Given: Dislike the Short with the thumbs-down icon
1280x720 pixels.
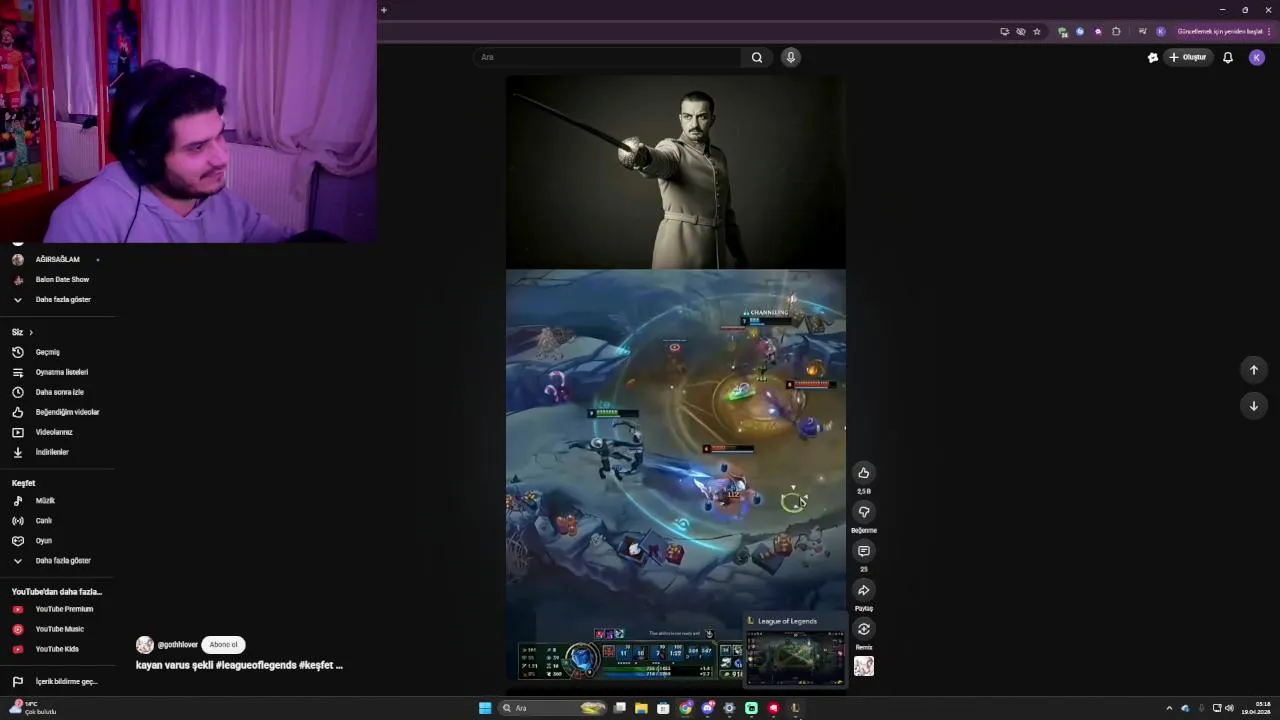Looking at the screenshot, I should tap(864, 512).
